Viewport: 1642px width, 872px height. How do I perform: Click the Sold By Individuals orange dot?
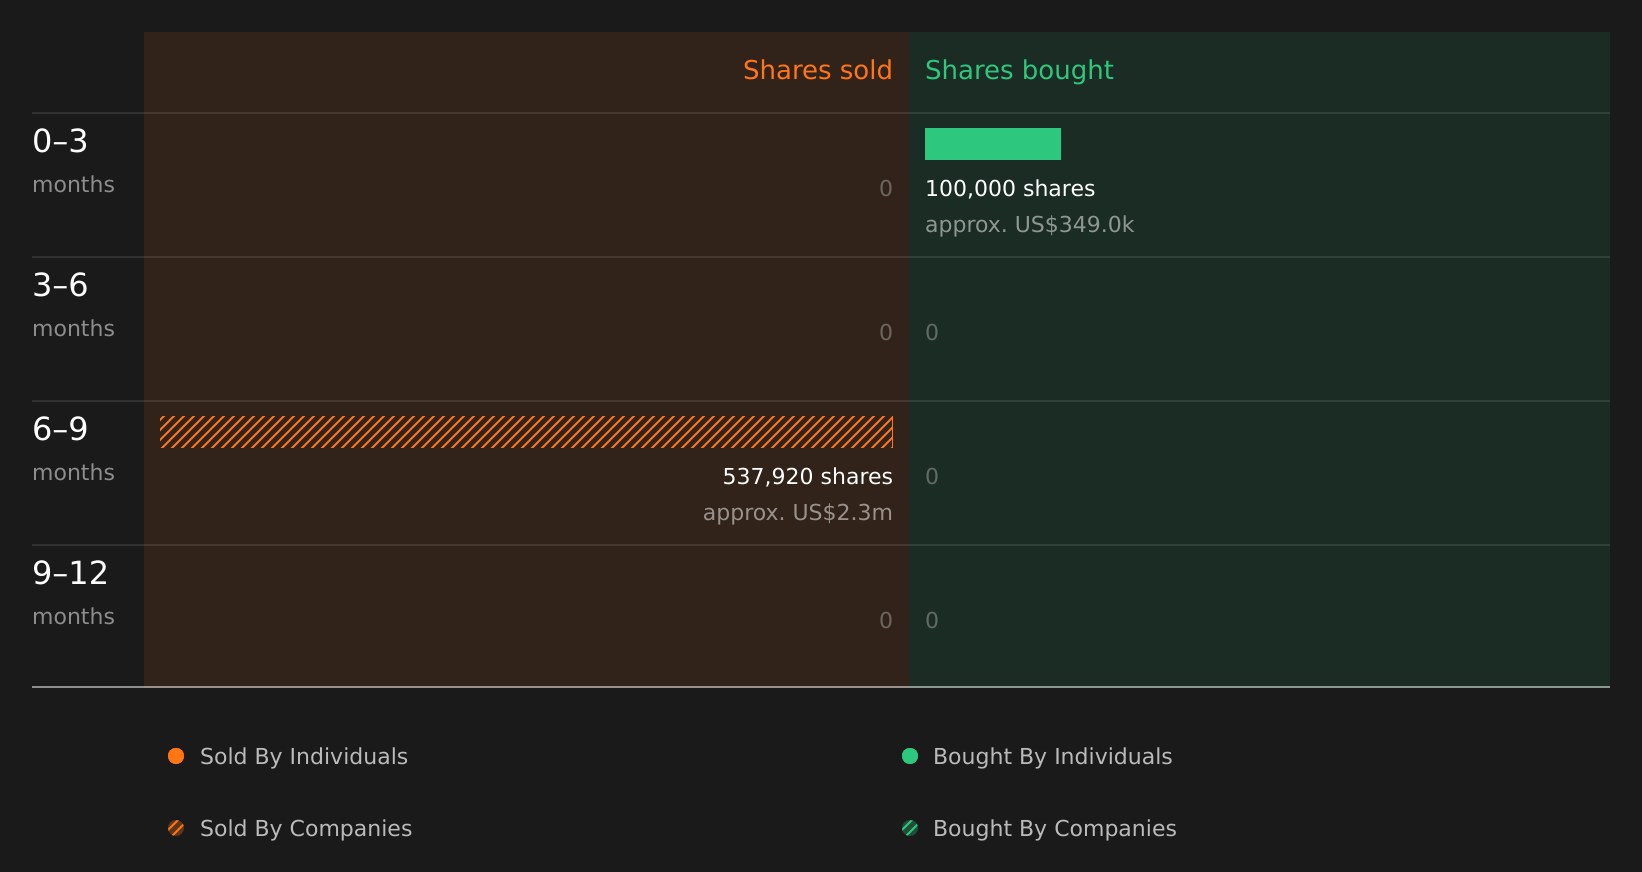pyautogui.click(x=176, y=756)
